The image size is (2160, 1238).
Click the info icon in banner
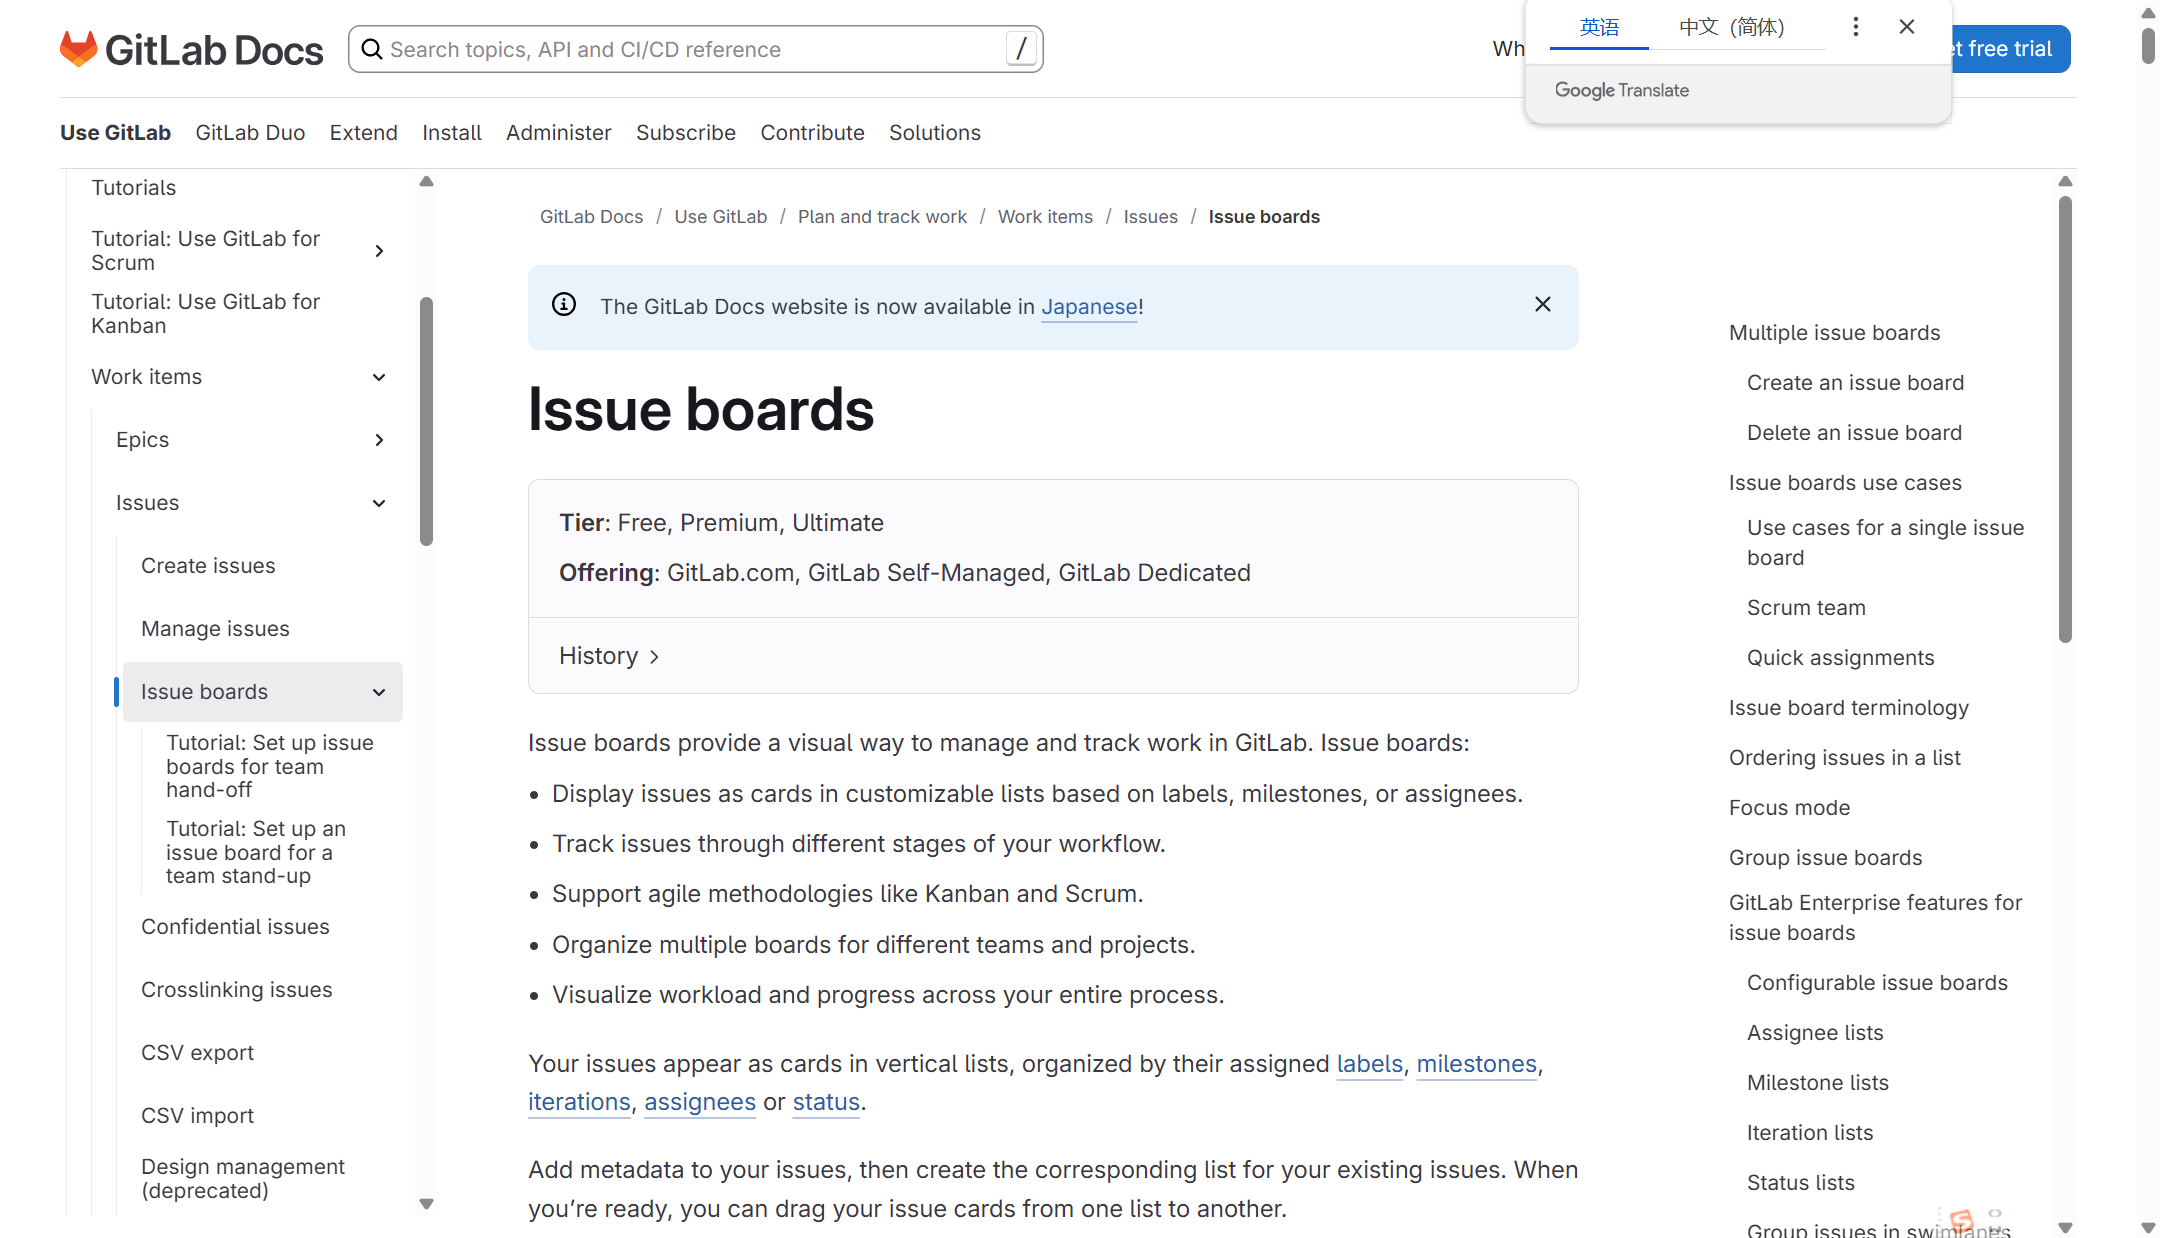point(564,305)
